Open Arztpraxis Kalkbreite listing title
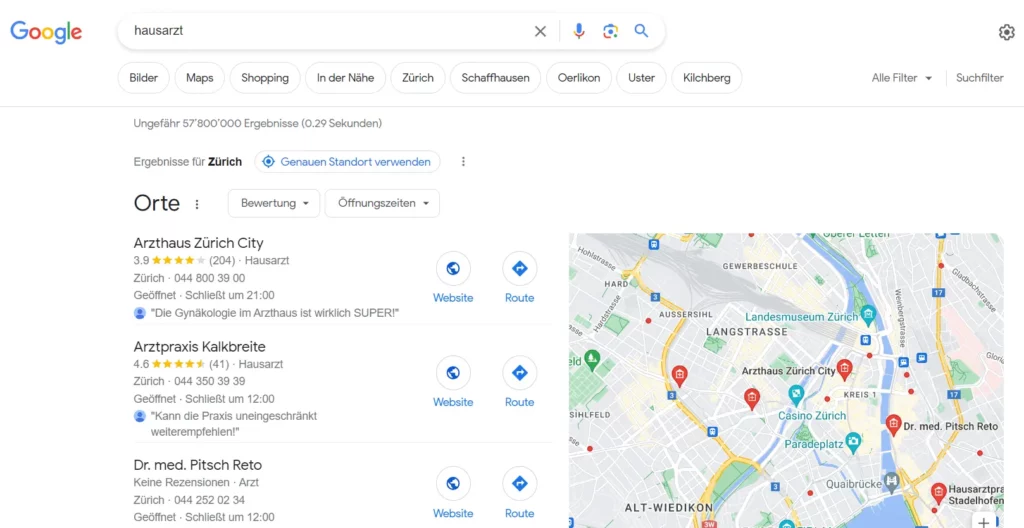The height and width of the screenshot is (528, 1024). click(200, 346)
